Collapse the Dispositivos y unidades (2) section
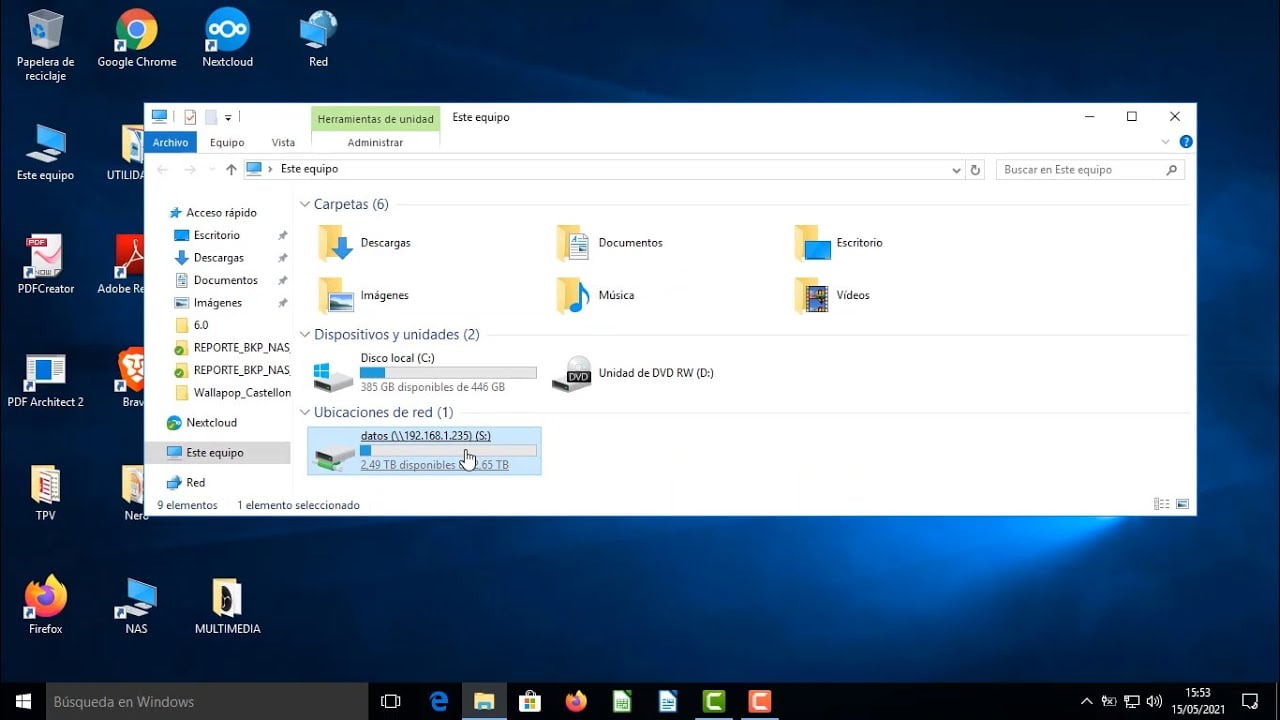 (305, 334)
